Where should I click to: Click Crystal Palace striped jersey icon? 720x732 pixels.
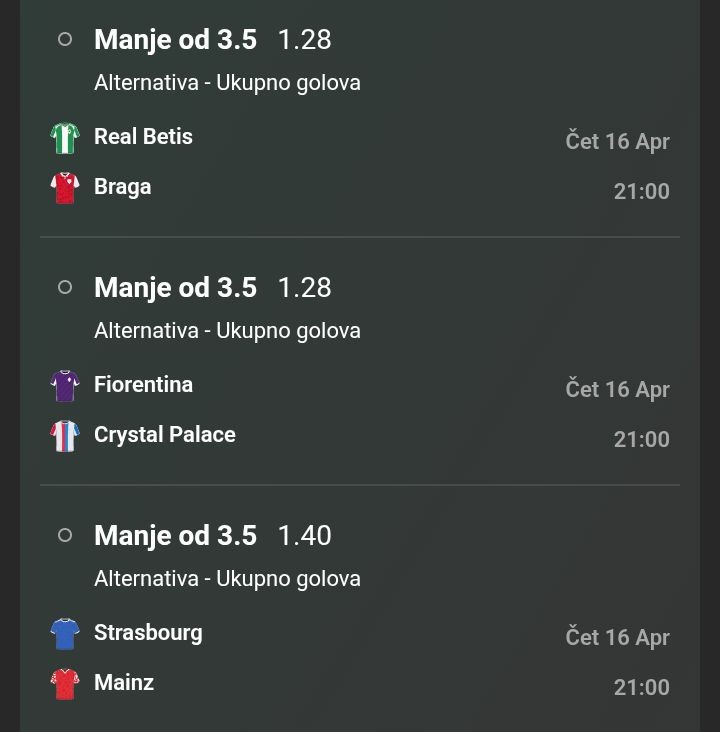[x=65, y=436]
